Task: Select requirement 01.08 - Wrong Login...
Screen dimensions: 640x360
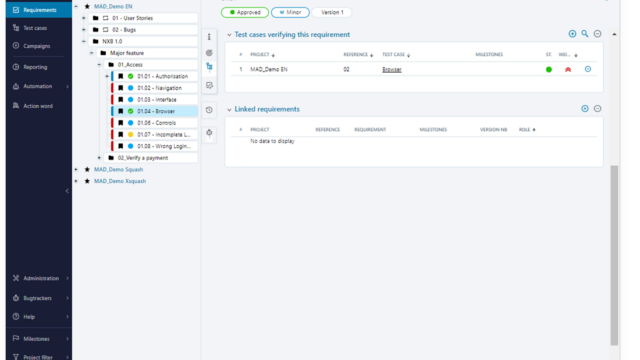Action: point(154,146)
